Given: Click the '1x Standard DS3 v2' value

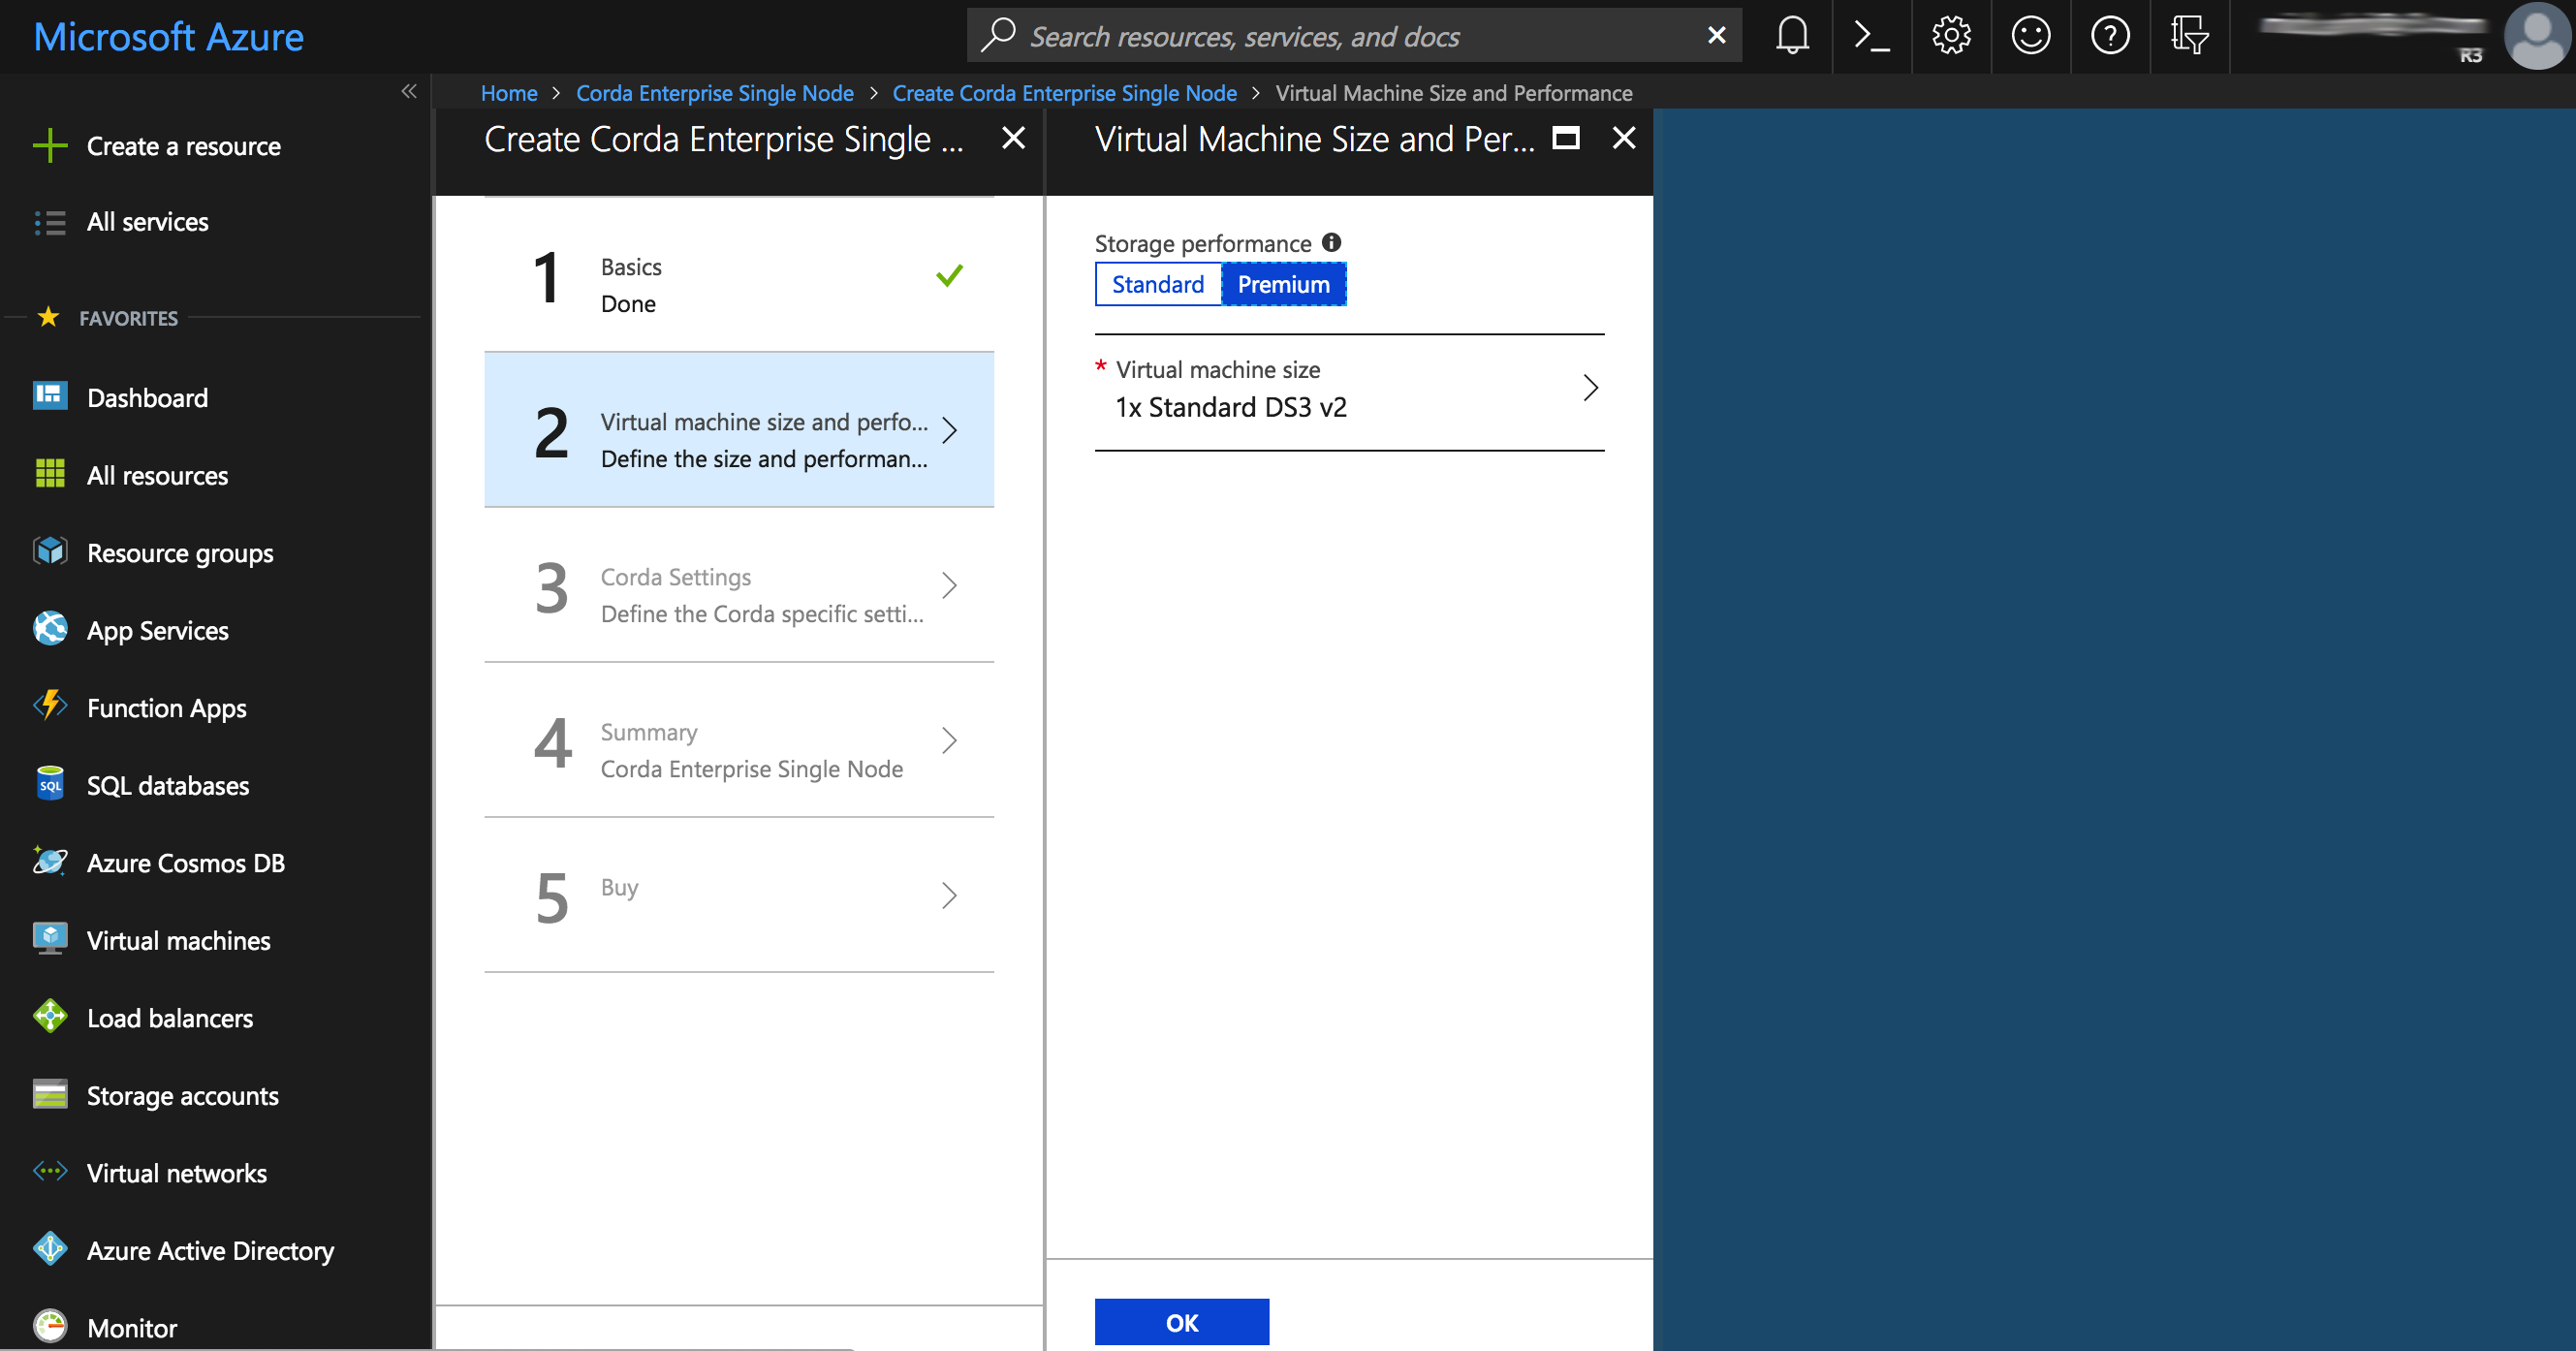Looking at the screenshot, I should coord(1231,408).
